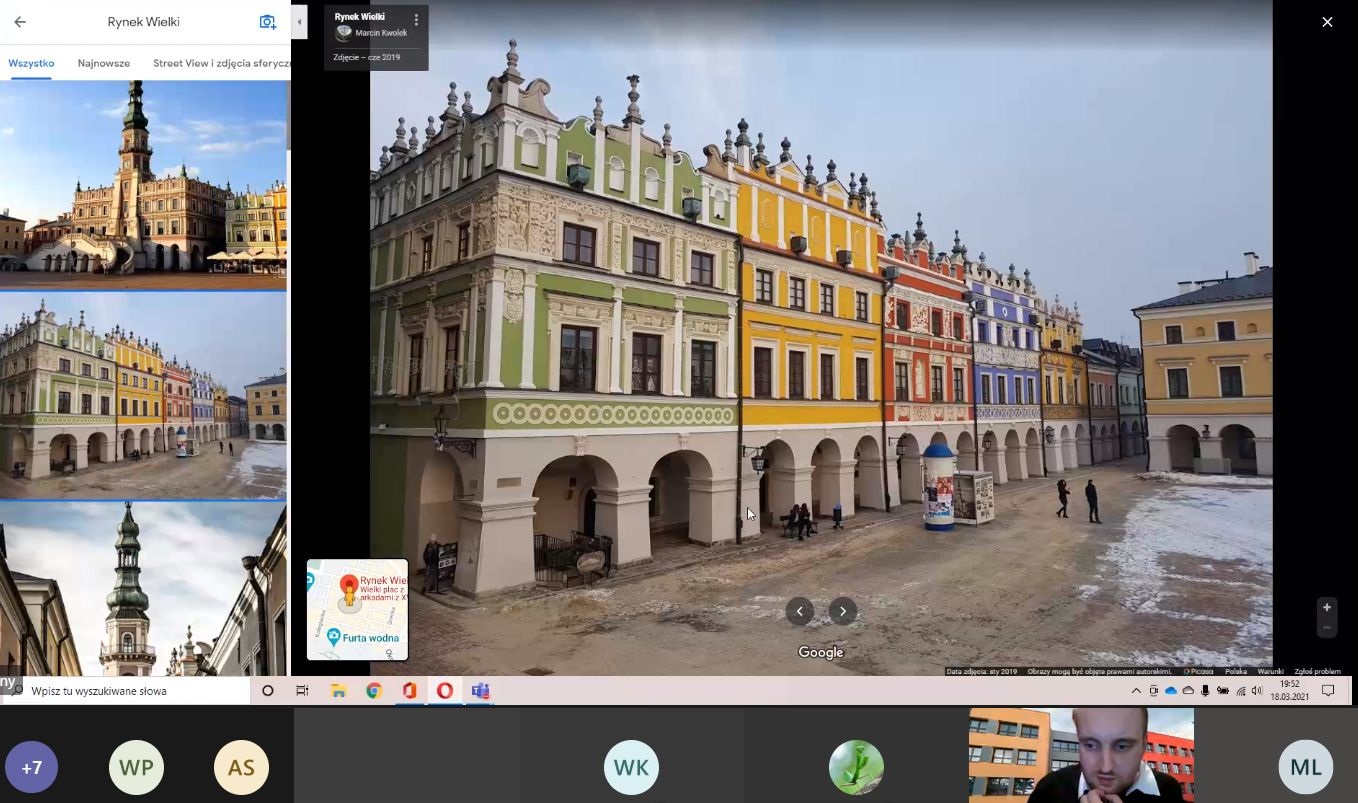Switch to the Najnowsze tab
This screenshot has width=1358, height=803.
(104, 63)
